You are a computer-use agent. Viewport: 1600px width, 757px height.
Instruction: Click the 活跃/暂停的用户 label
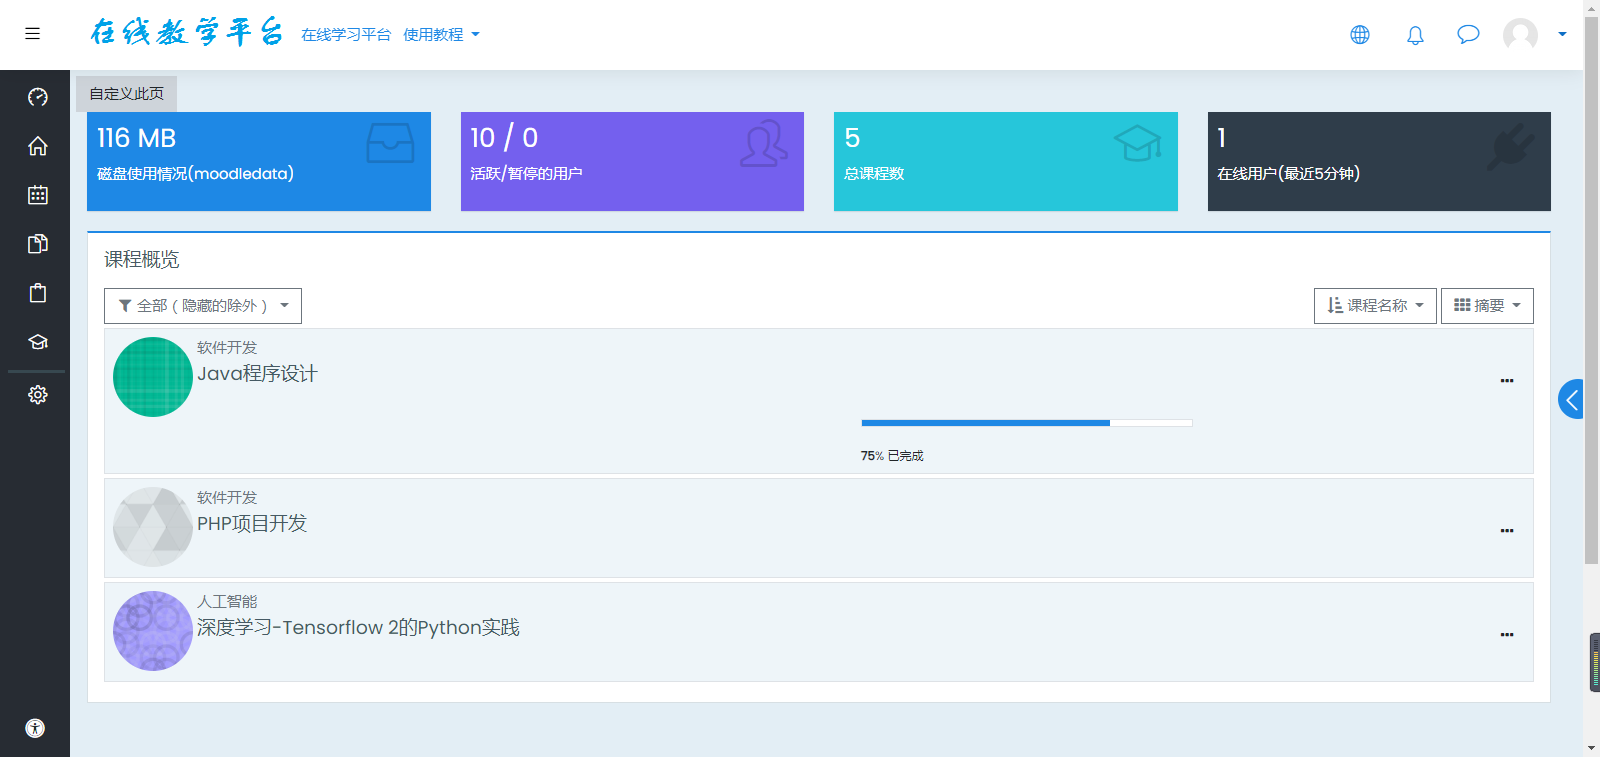pos(526,174)
